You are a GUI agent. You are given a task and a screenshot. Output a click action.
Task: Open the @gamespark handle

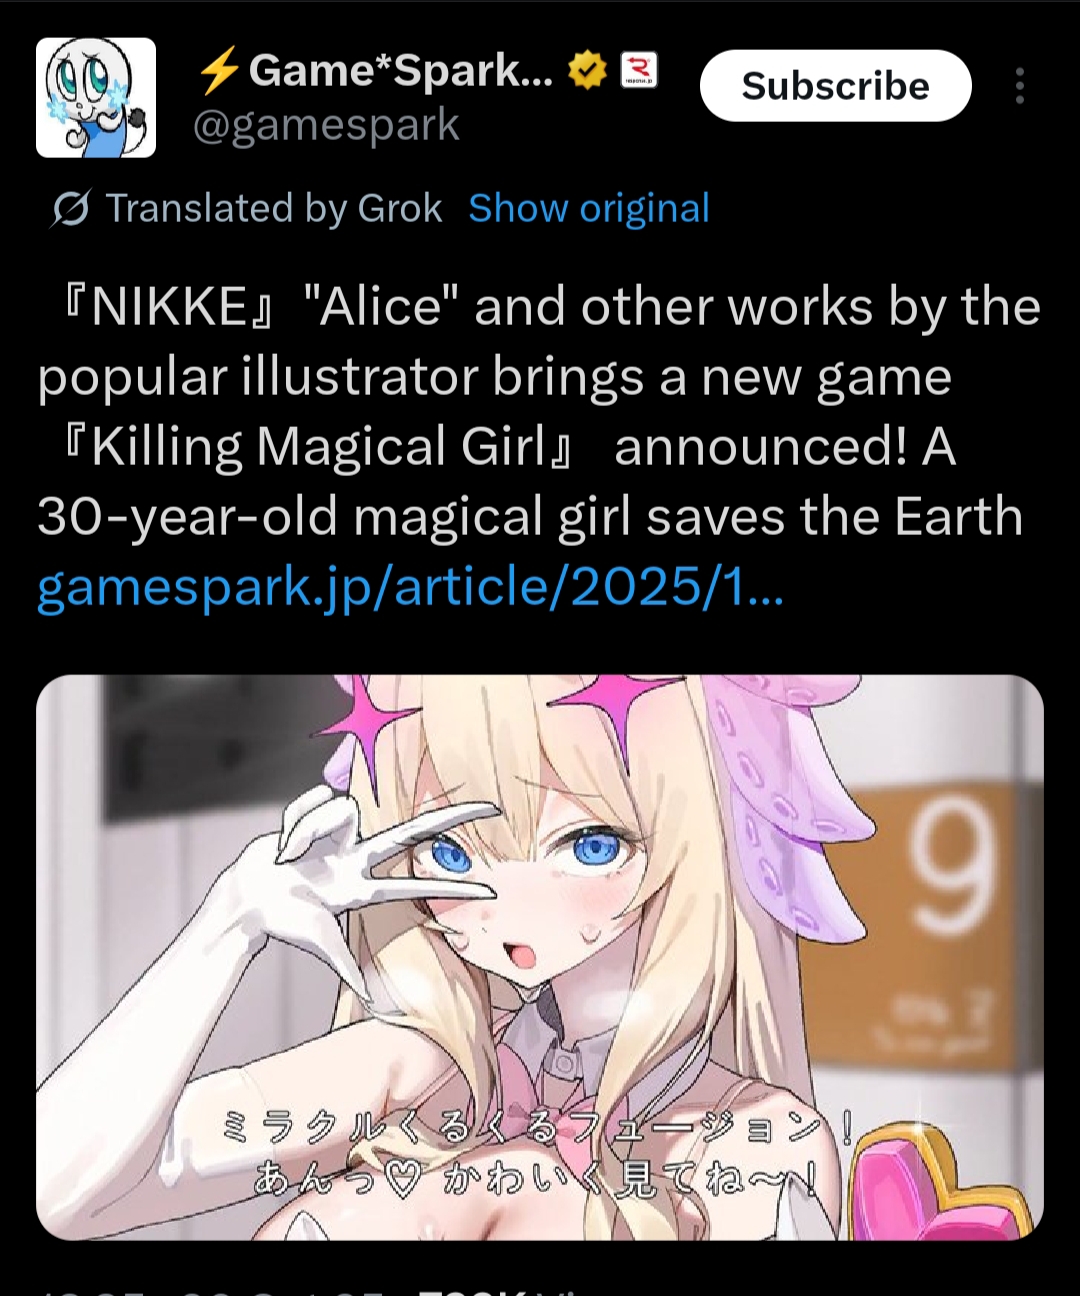tap(326, 125)
